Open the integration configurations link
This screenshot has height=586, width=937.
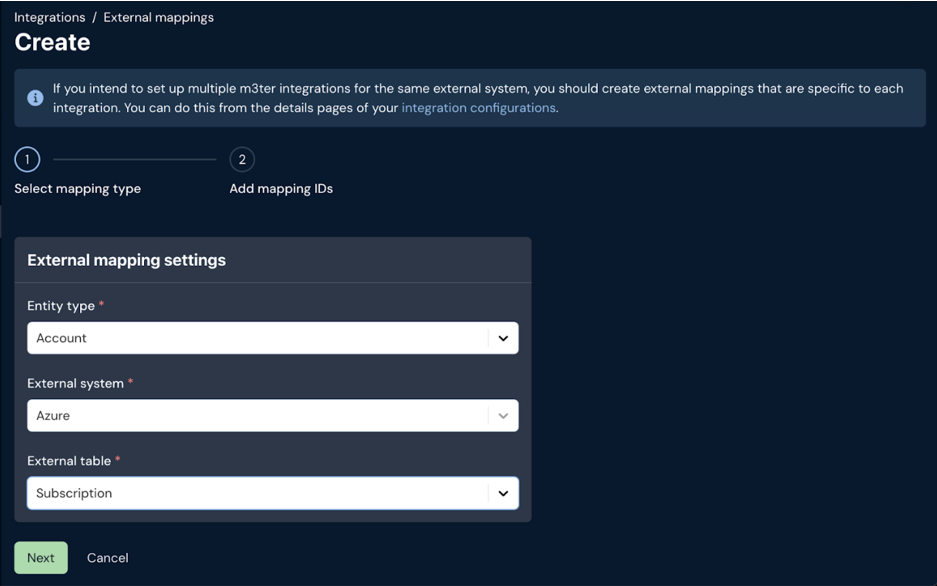tap(478, 108)
